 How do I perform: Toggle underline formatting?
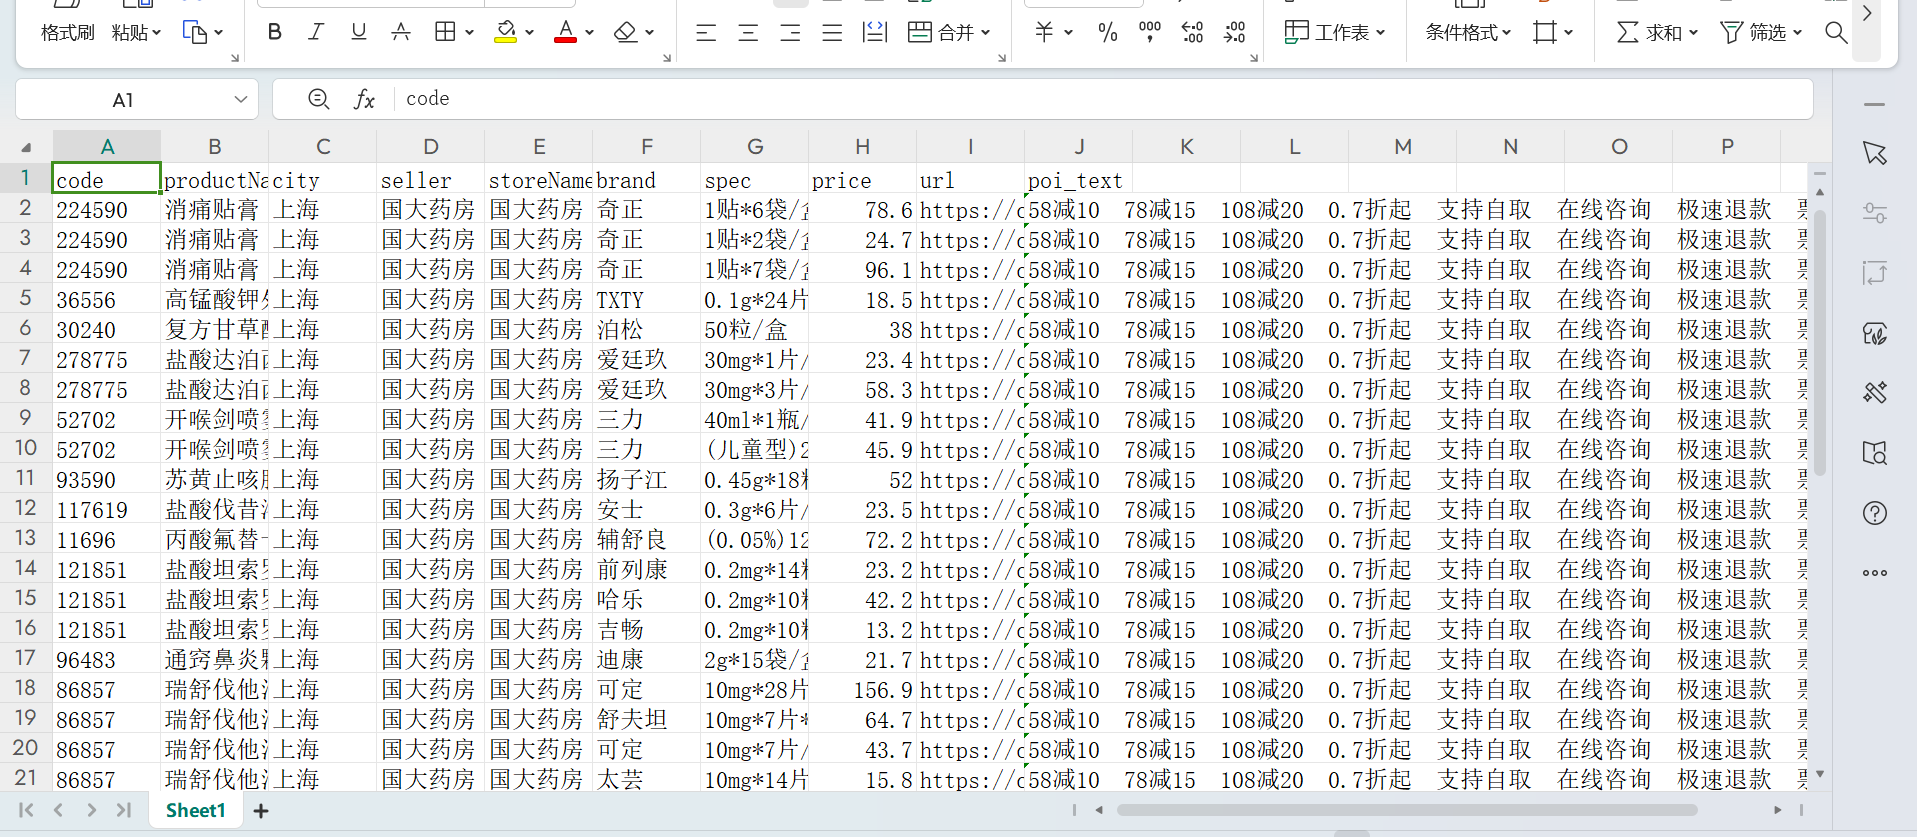click(358, 32)
